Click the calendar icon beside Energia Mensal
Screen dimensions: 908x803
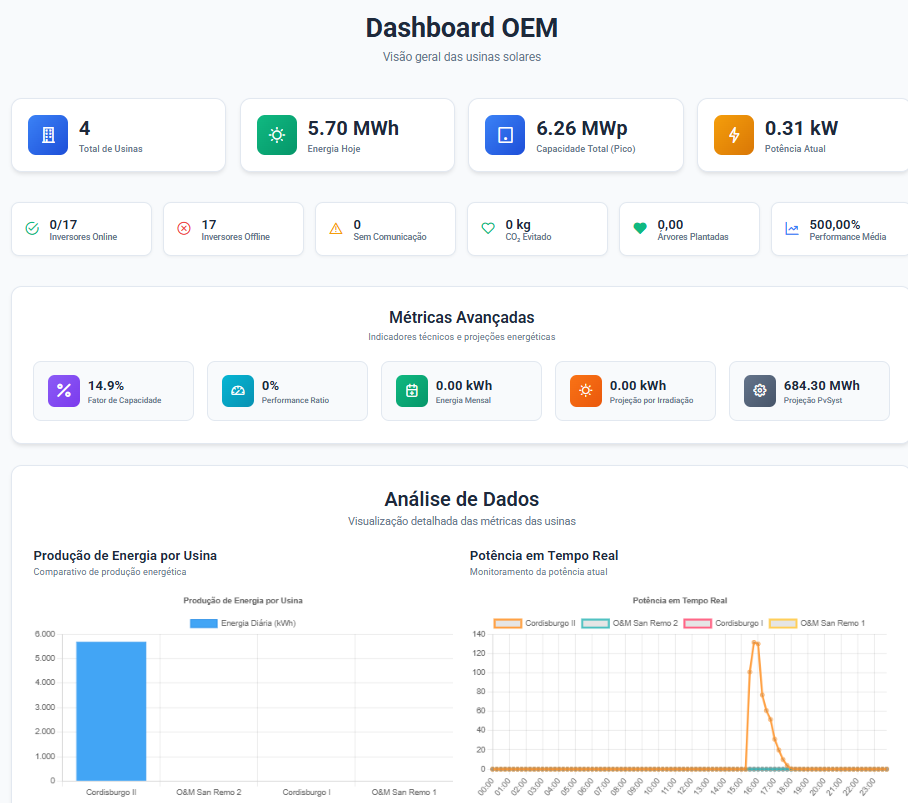click(411, 390)
